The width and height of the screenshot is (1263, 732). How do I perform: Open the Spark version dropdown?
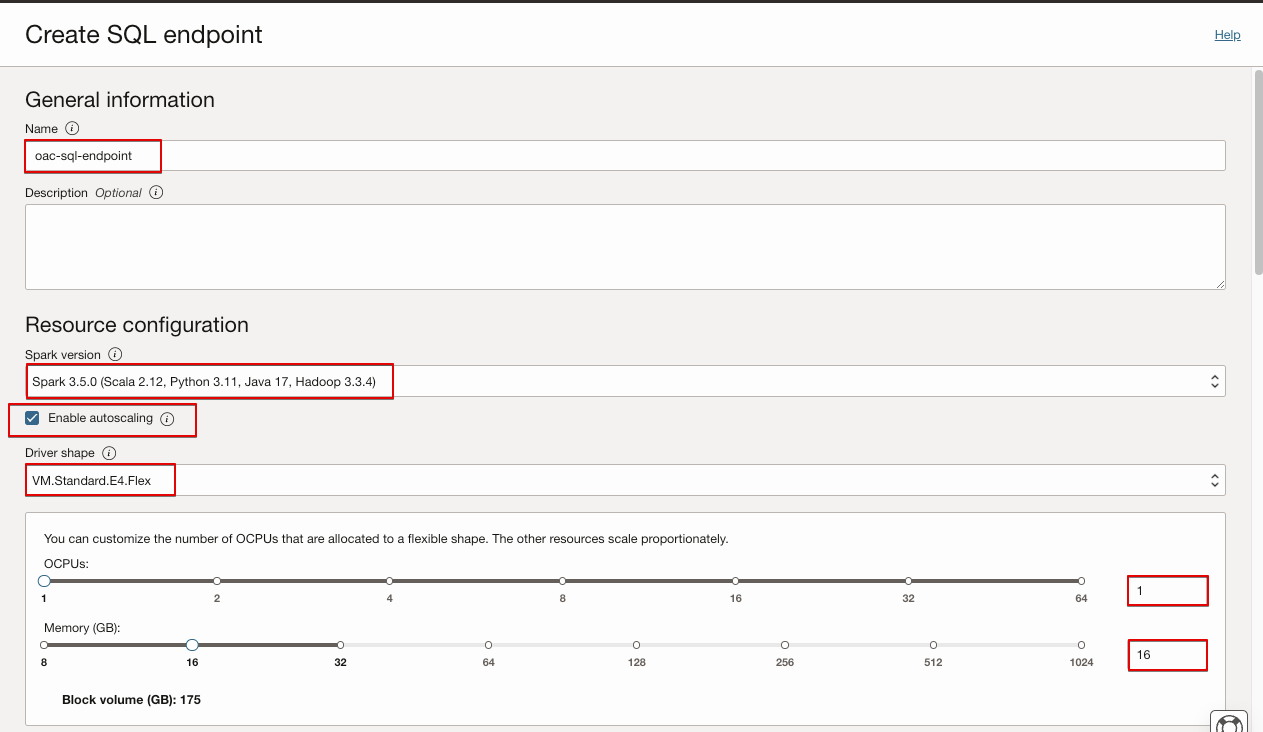point(625,381)
